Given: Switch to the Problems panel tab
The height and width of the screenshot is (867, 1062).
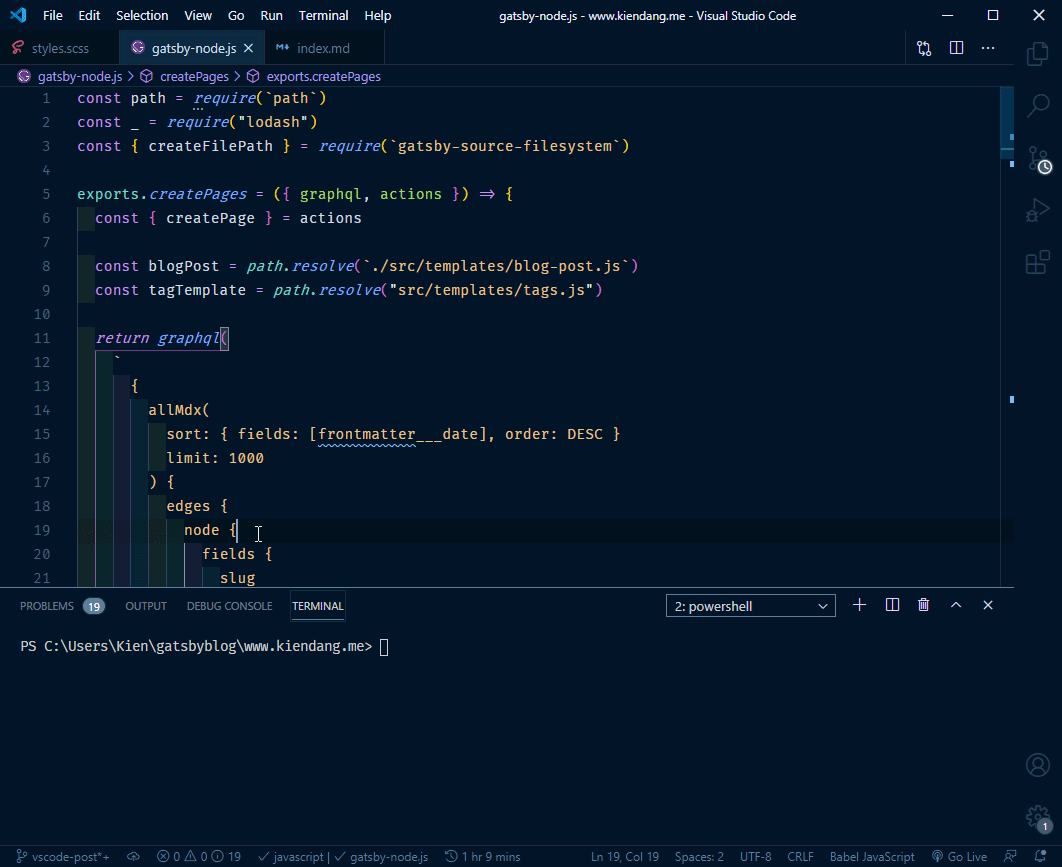Looking at the screenshot, I should coord(60,606).
